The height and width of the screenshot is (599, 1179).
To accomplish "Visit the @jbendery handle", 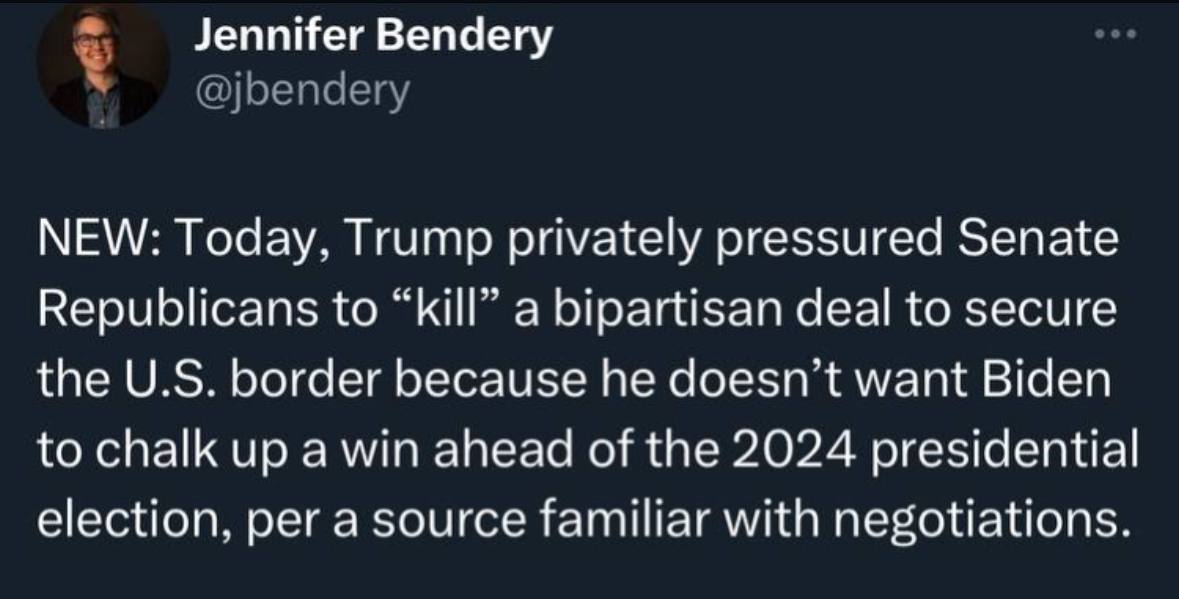I will coord(302,91).
